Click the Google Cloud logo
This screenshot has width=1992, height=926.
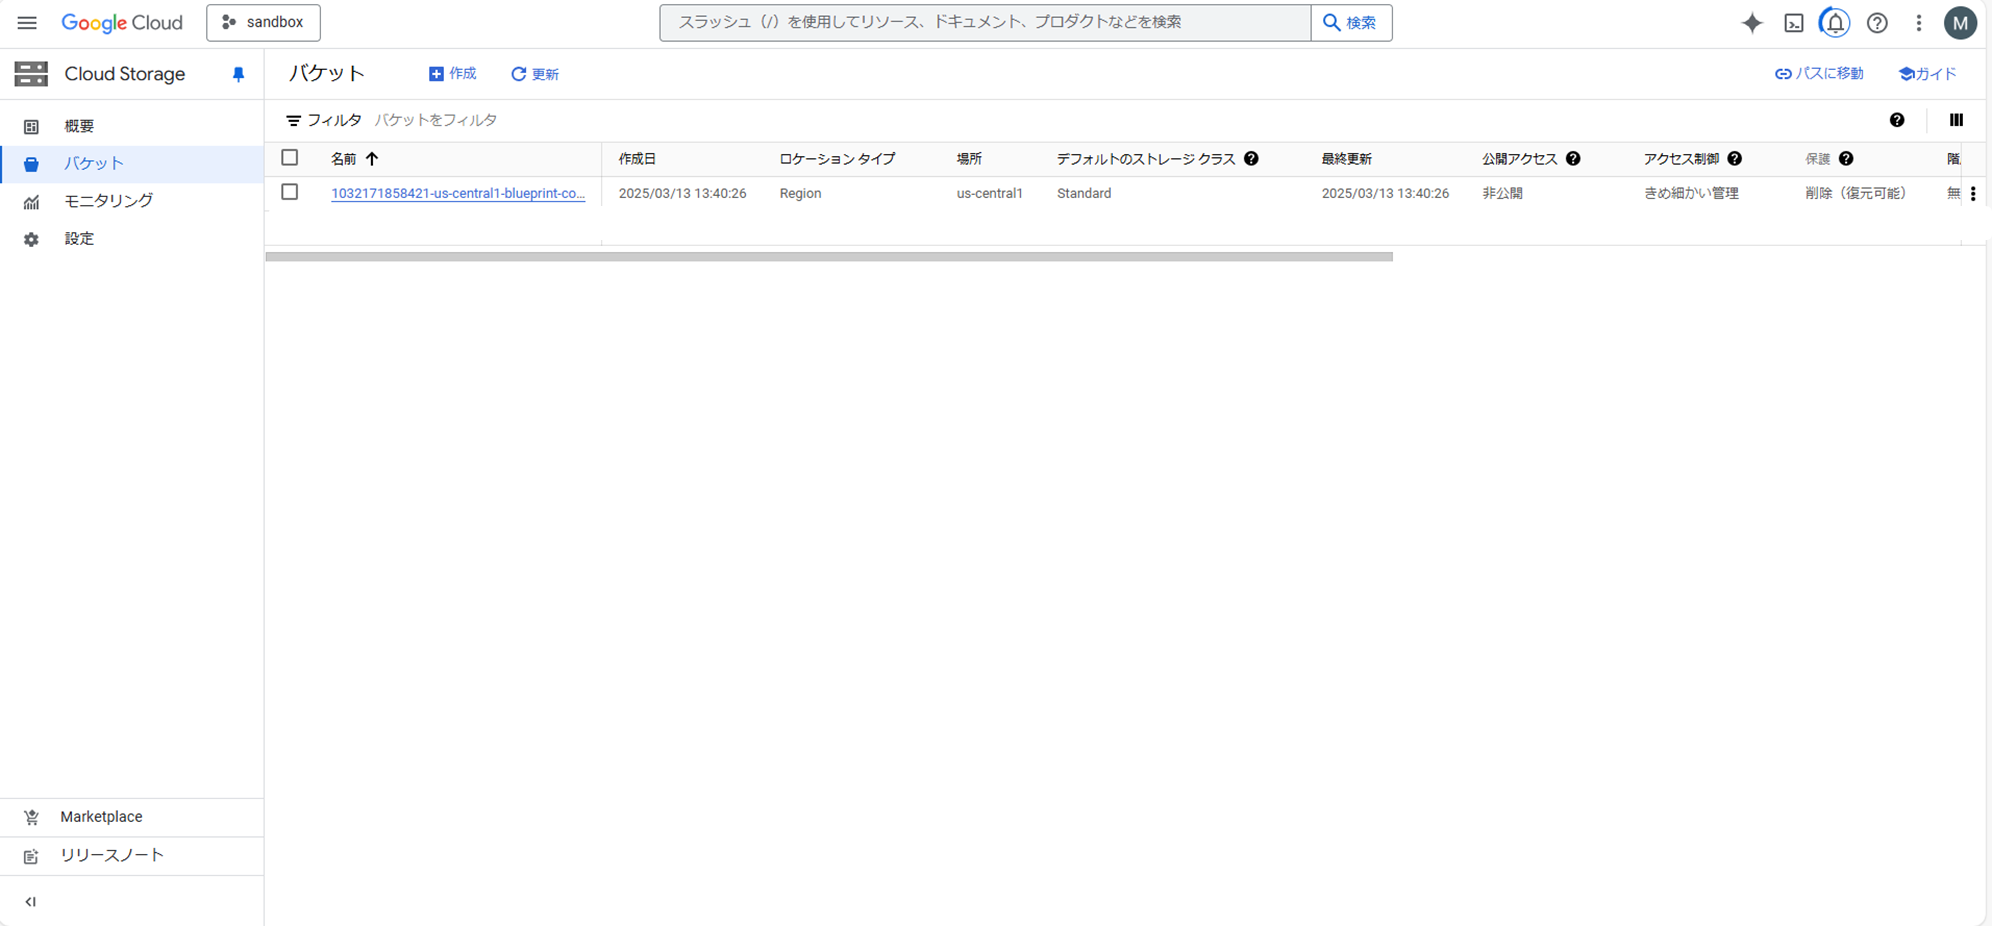click(x=122, y=22)
